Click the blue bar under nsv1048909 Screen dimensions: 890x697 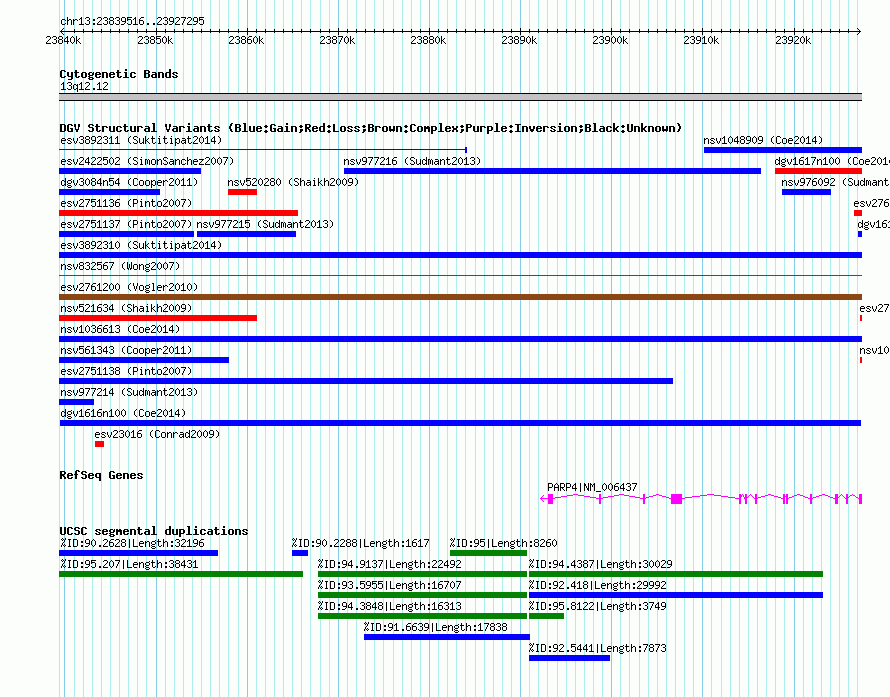point(783,150)
